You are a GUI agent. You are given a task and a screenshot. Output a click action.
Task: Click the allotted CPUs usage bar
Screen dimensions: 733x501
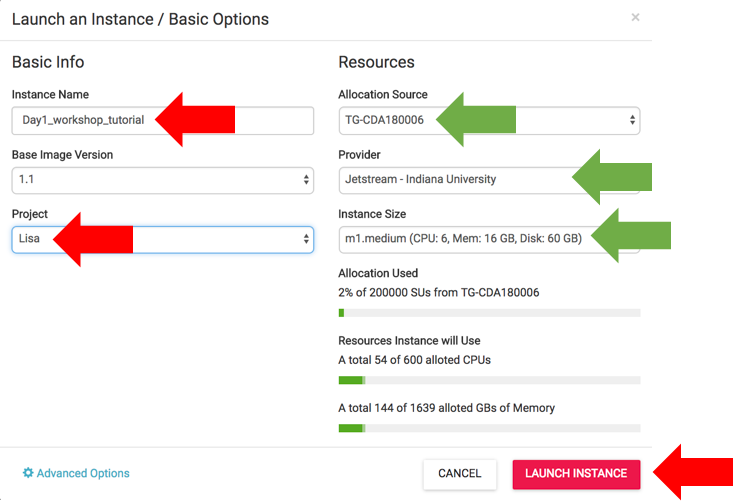pos(489,380)
